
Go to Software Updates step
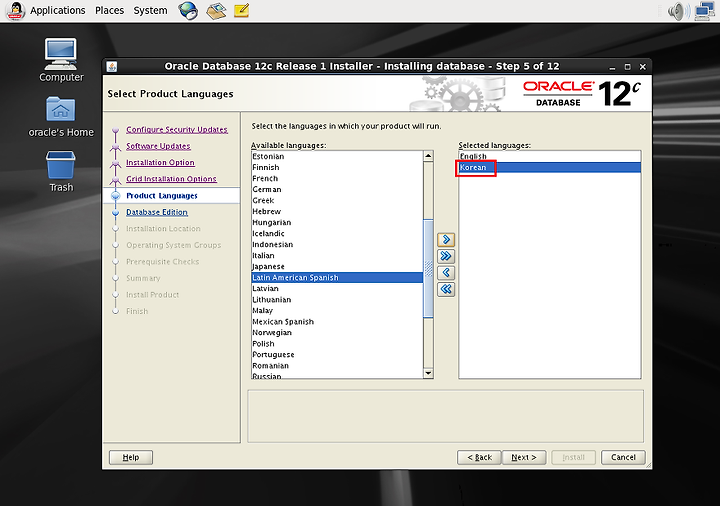[158, 146]
